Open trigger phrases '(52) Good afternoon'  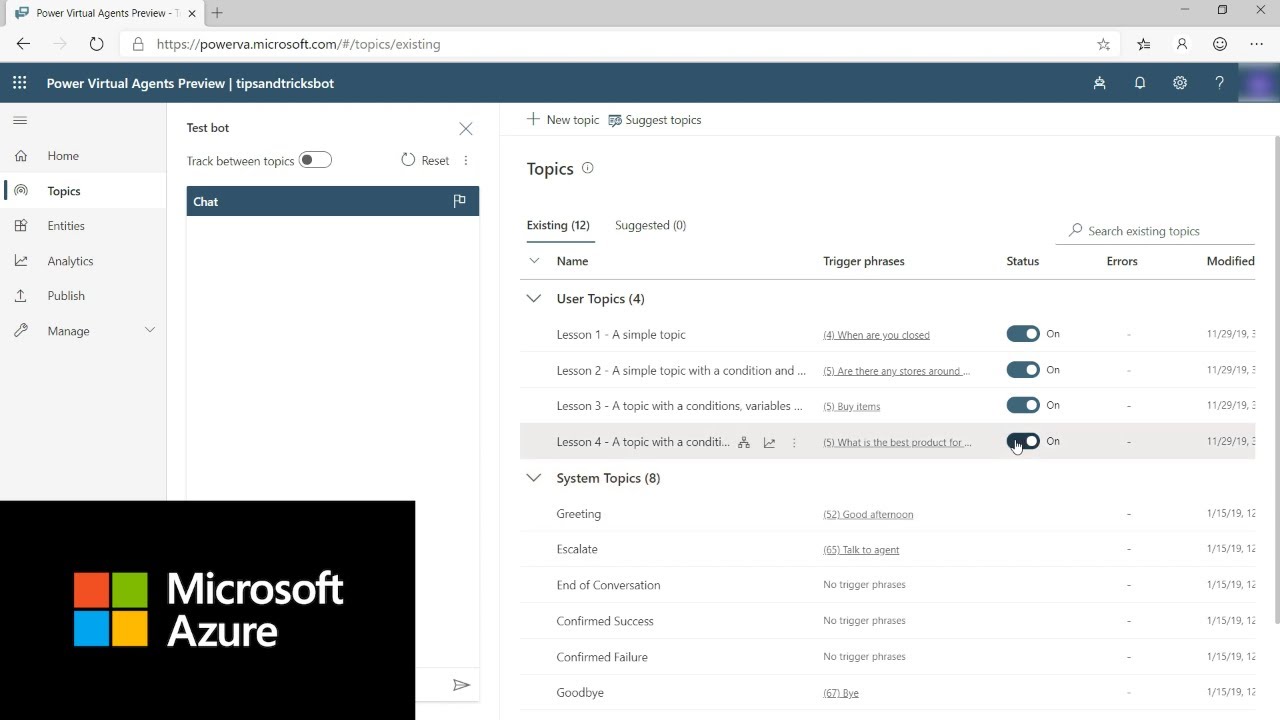(x=868, y=514)
